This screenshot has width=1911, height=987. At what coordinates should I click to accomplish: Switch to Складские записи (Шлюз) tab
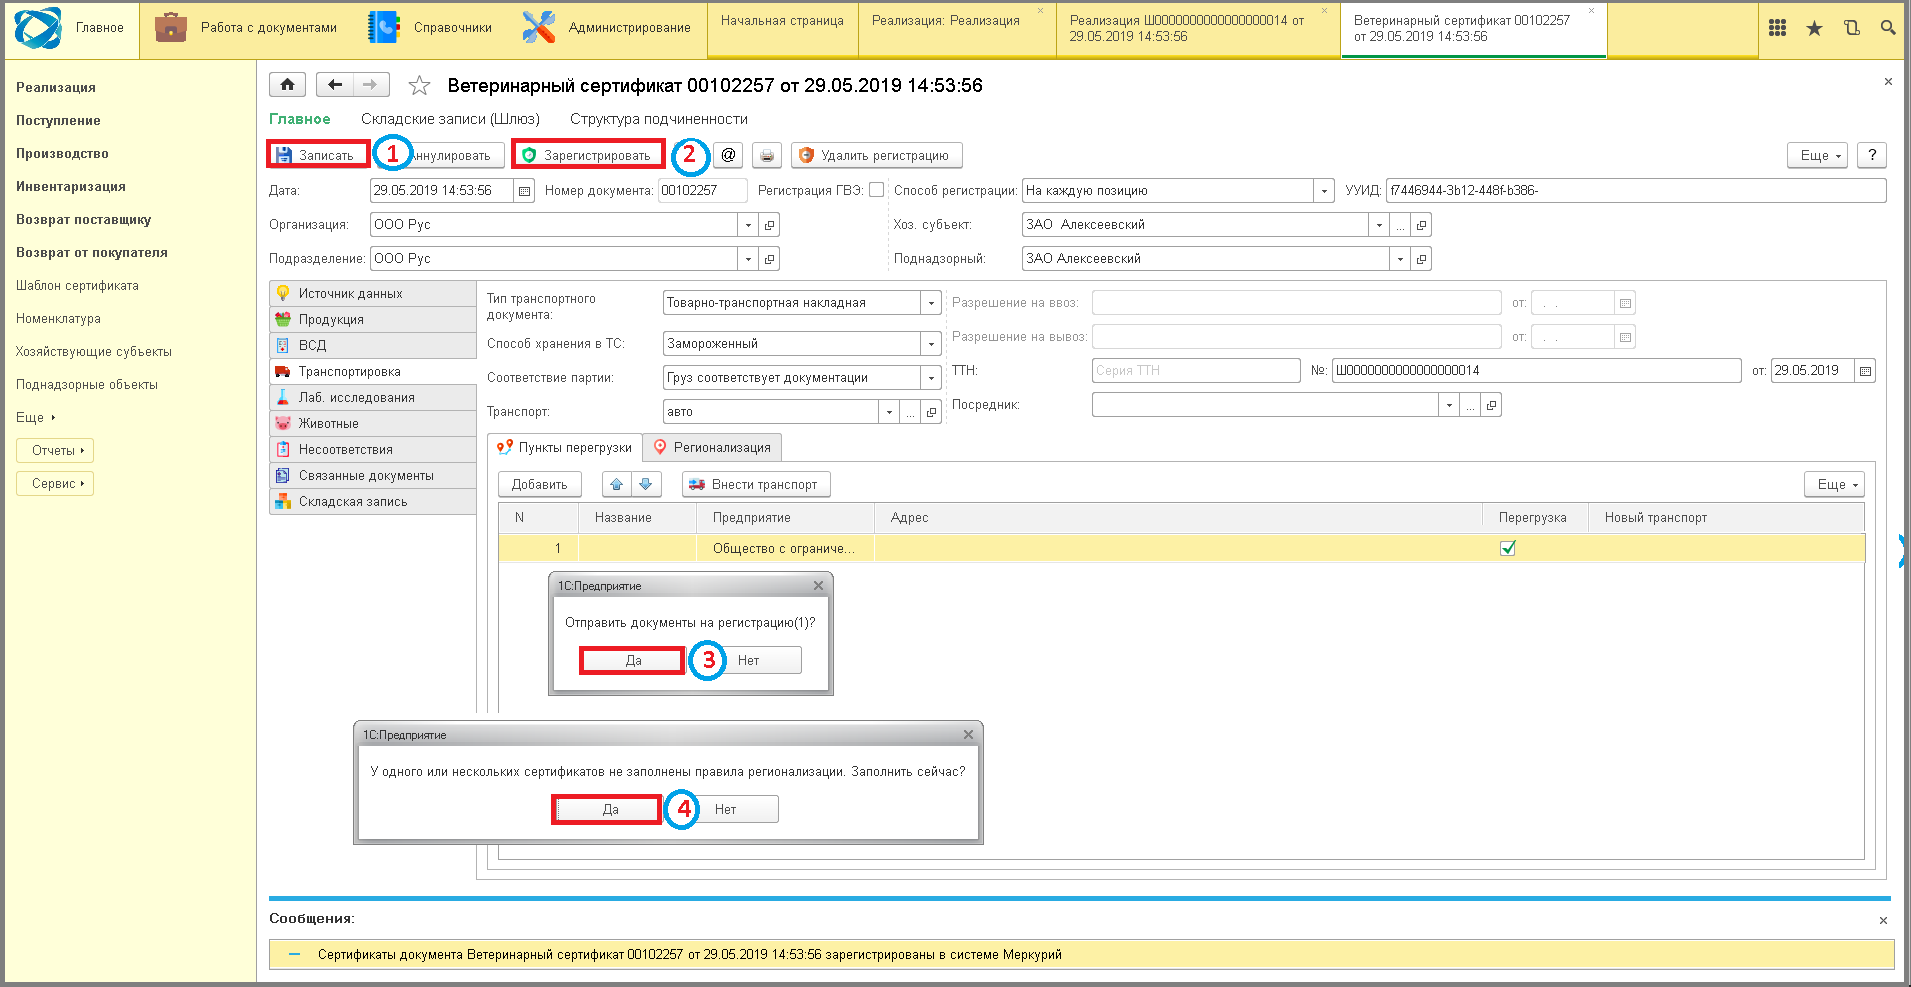450,119
